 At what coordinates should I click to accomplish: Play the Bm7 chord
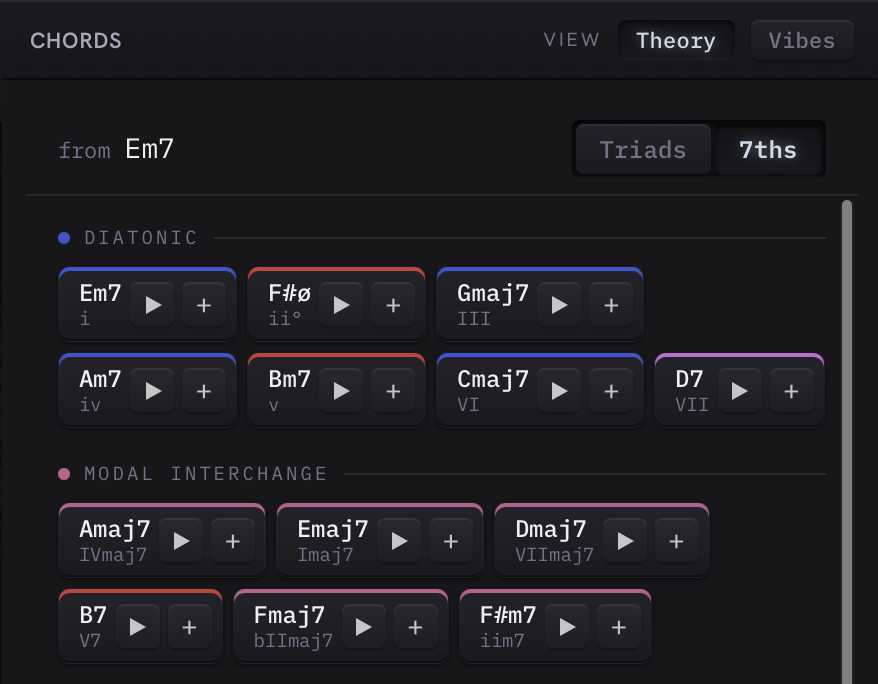[341, 391]
